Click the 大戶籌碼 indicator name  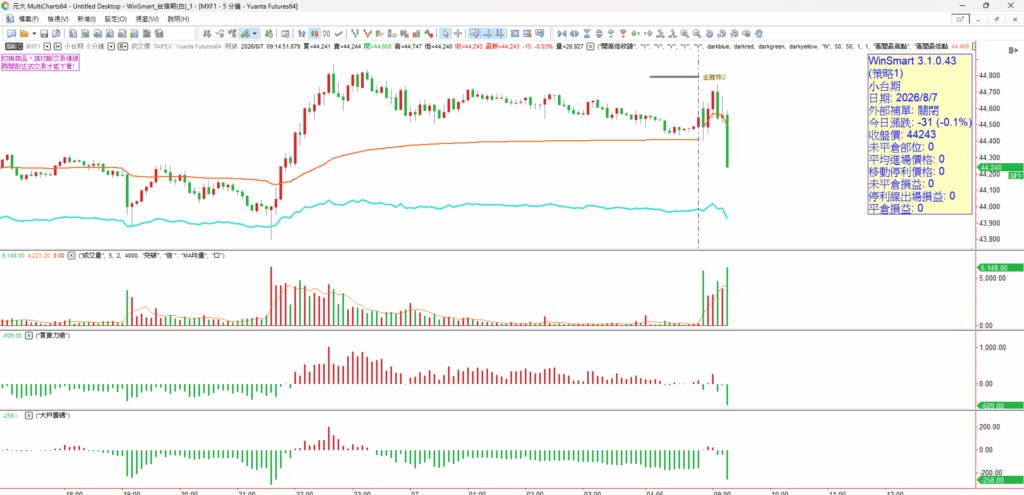pyautogui.click(x=55, y=415)
